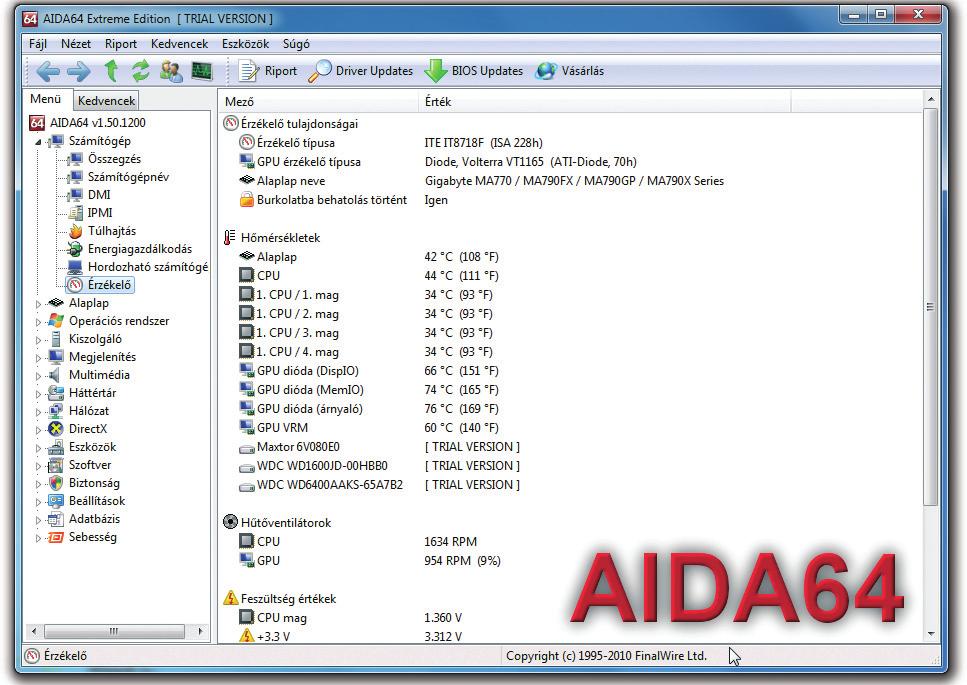Expand the Hálózat tree node

tap(38, 411)
